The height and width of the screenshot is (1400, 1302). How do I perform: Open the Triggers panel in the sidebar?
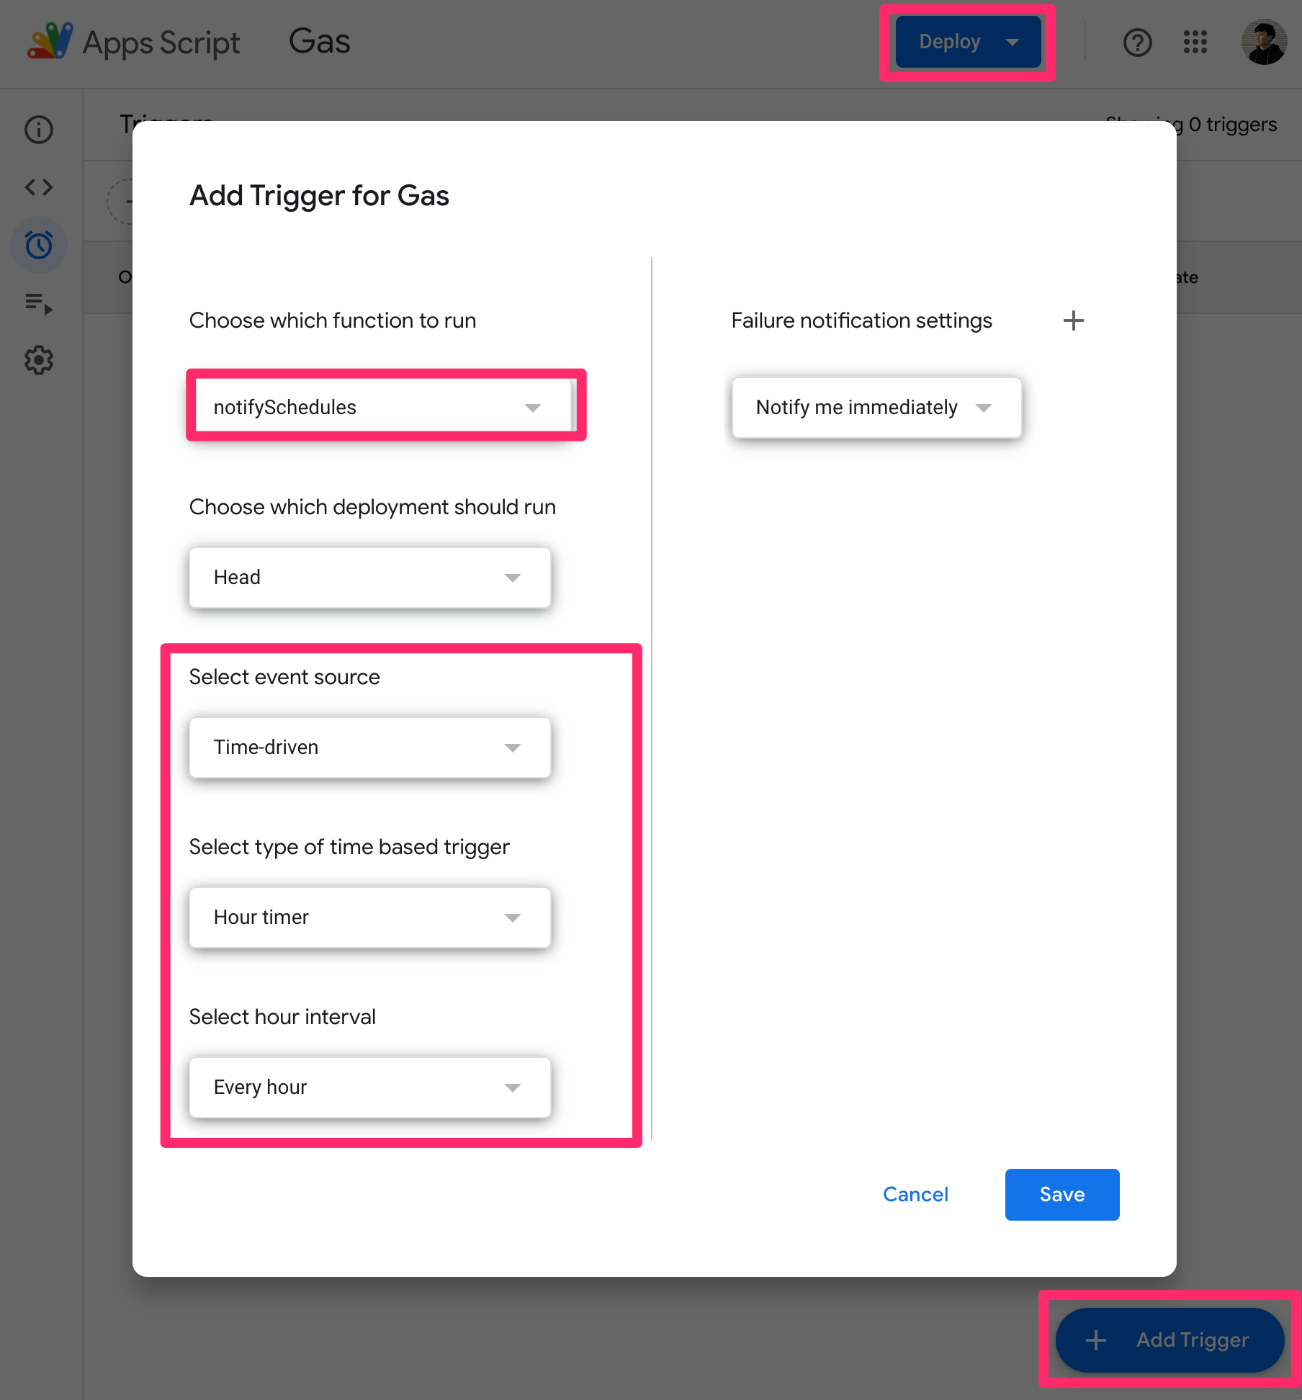(38, 244)
